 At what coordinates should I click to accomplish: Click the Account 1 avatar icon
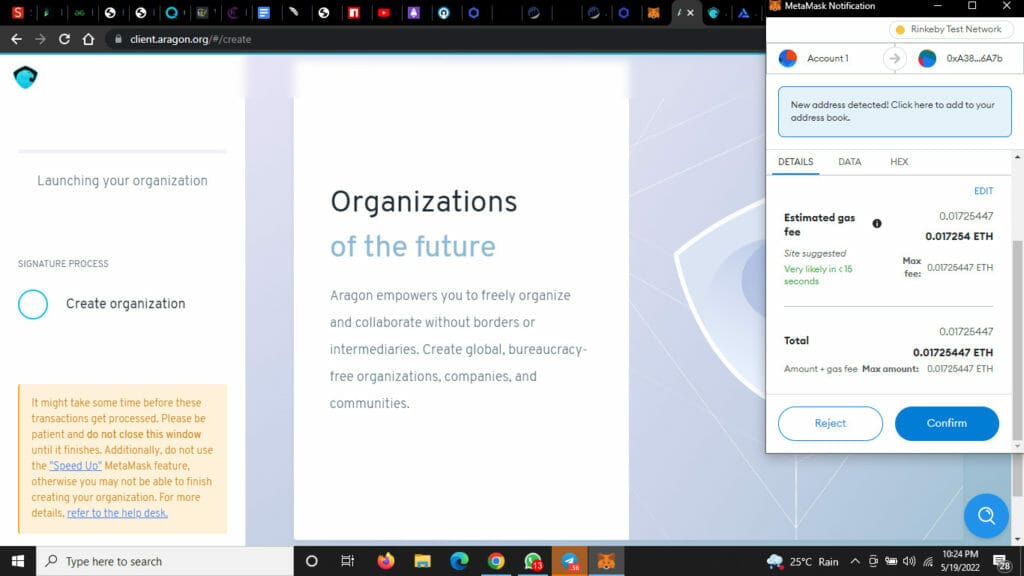tap(788, 58)
